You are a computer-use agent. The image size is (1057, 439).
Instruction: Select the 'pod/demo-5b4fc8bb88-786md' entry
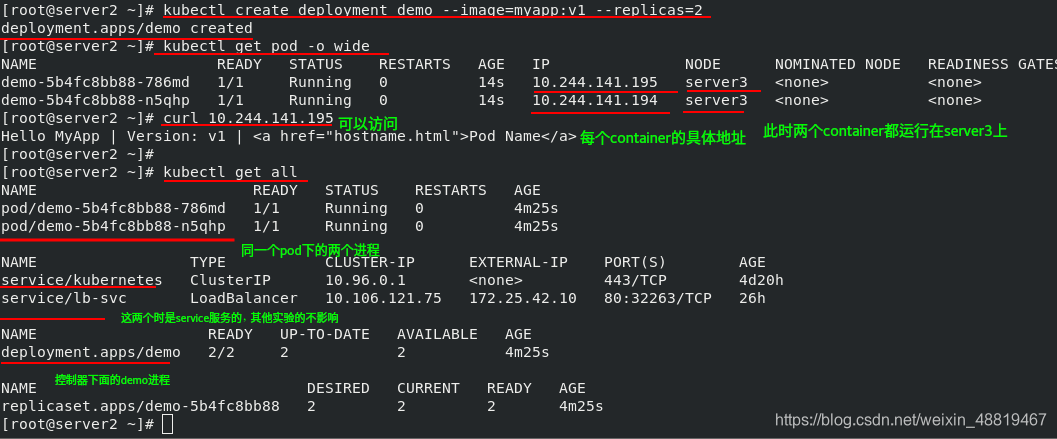point(113,208)
